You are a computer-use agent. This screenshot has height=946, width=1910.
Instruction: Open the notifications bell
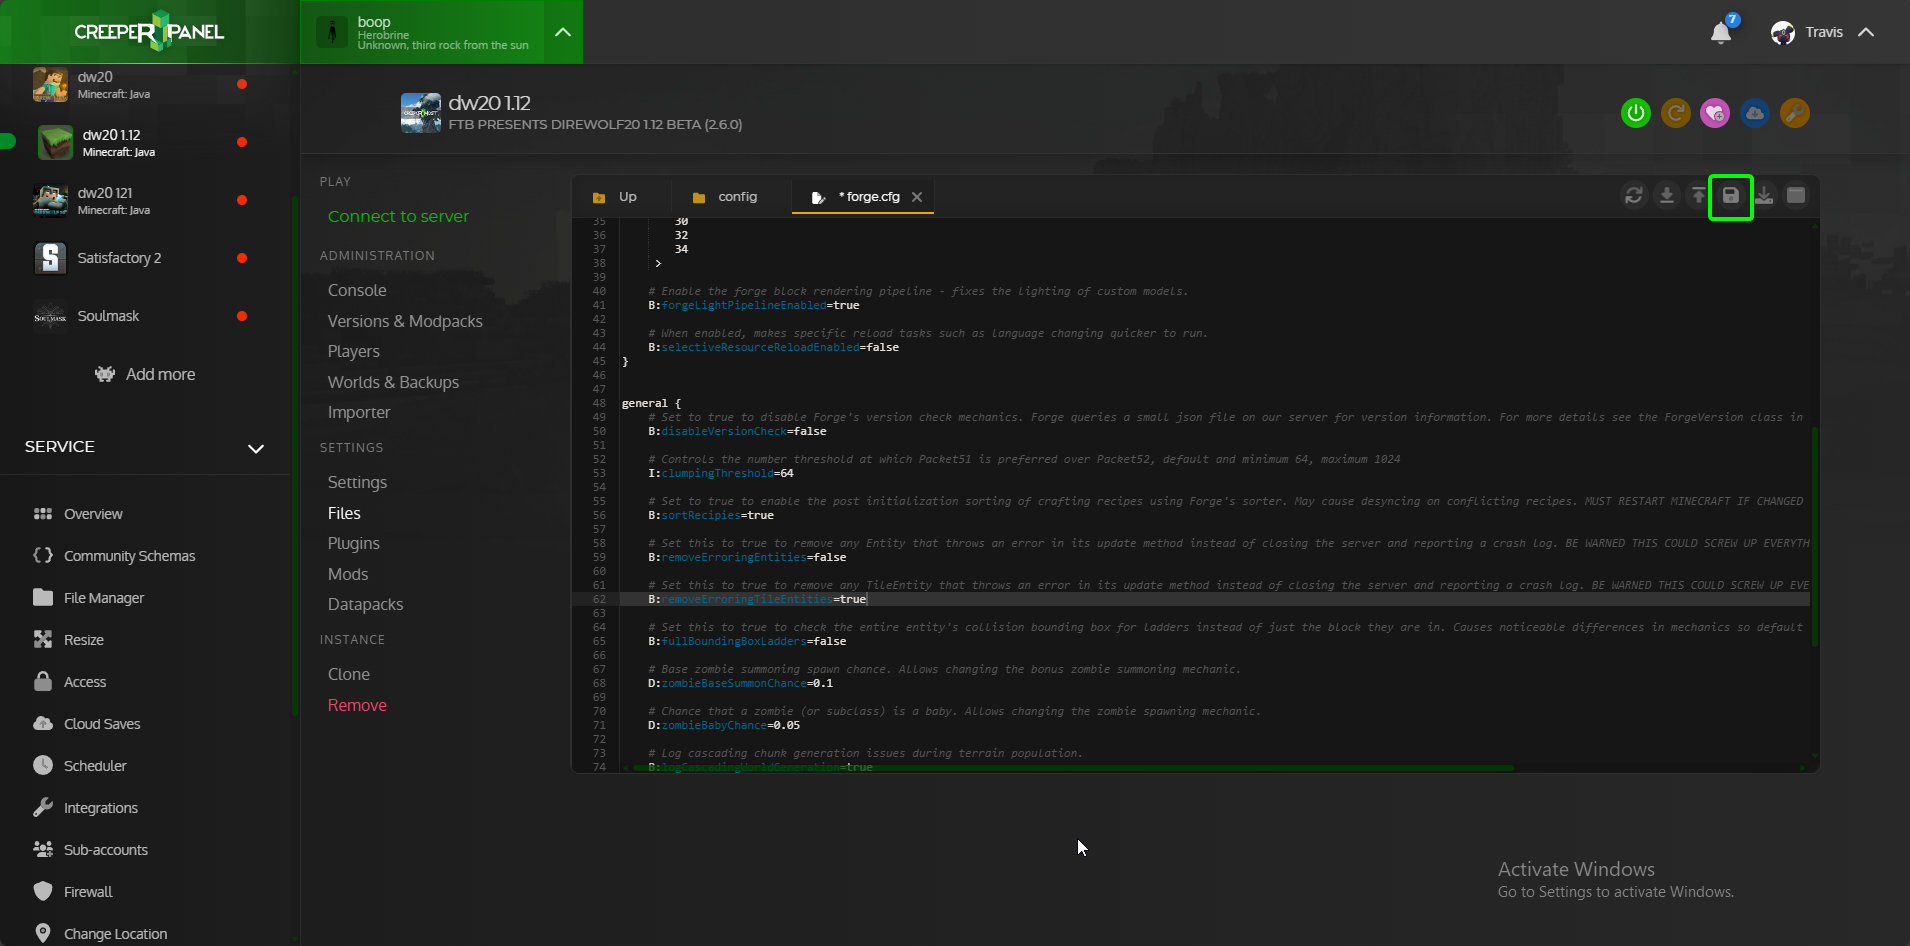[x=1721, y=33]
